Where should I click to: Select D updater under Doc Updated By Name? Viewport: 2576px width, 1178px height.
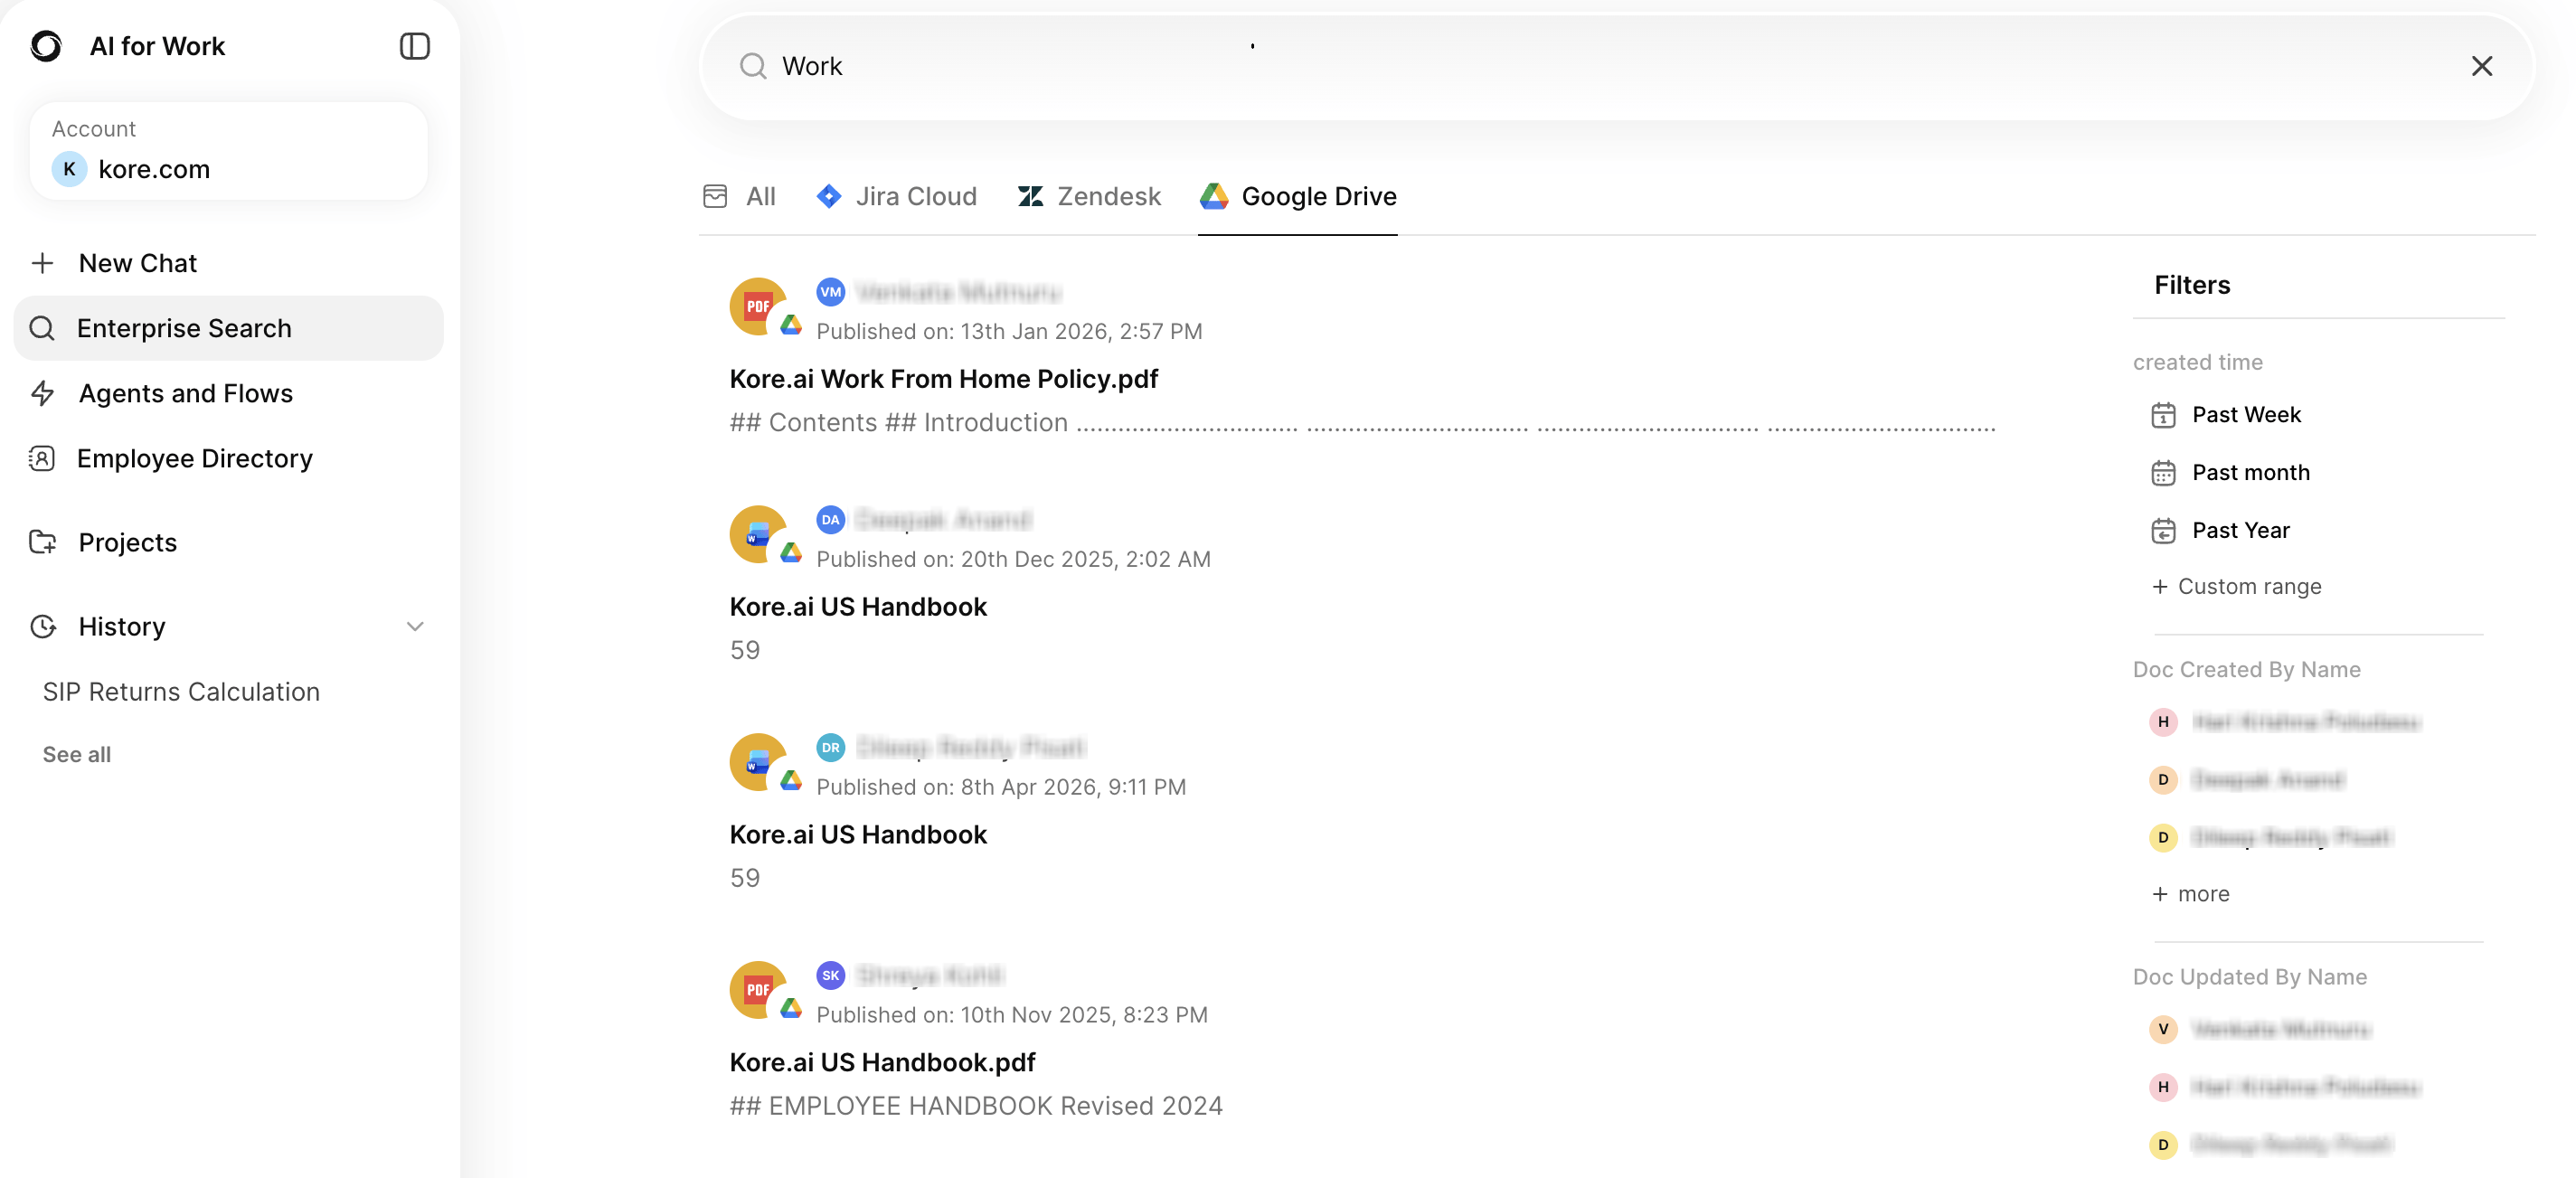coord(2270,1145)
